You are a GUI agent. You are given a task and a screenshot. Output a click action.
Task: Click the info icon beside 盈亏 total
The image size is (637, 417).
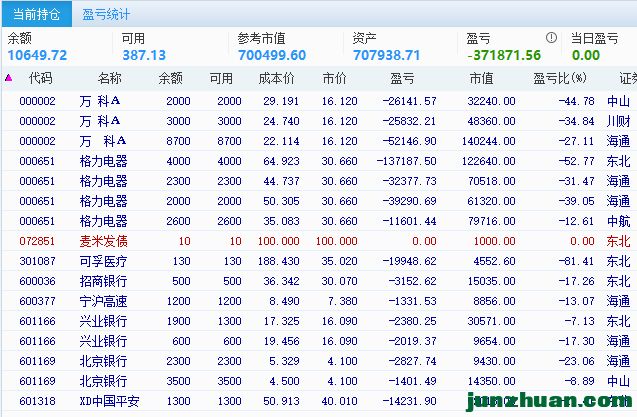click(551, 38)
